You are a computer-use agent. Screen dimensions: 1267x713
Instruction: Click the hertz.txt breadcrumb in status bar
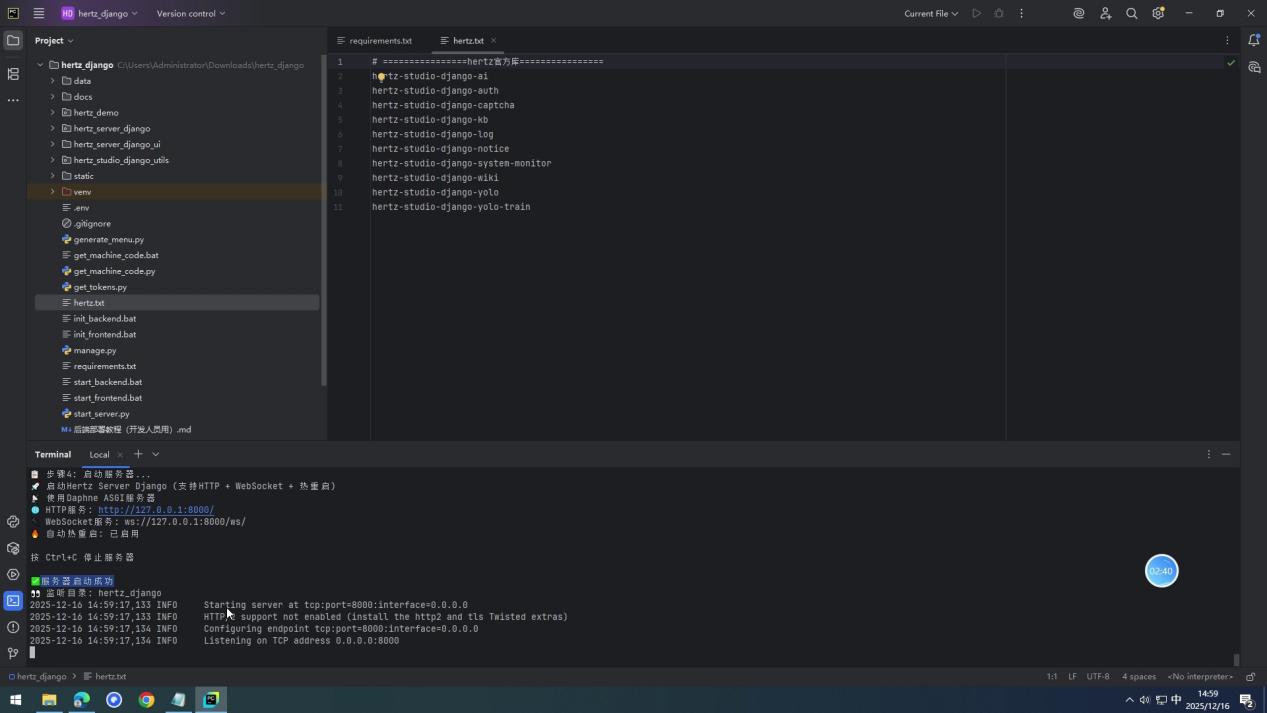coord(108,676)
